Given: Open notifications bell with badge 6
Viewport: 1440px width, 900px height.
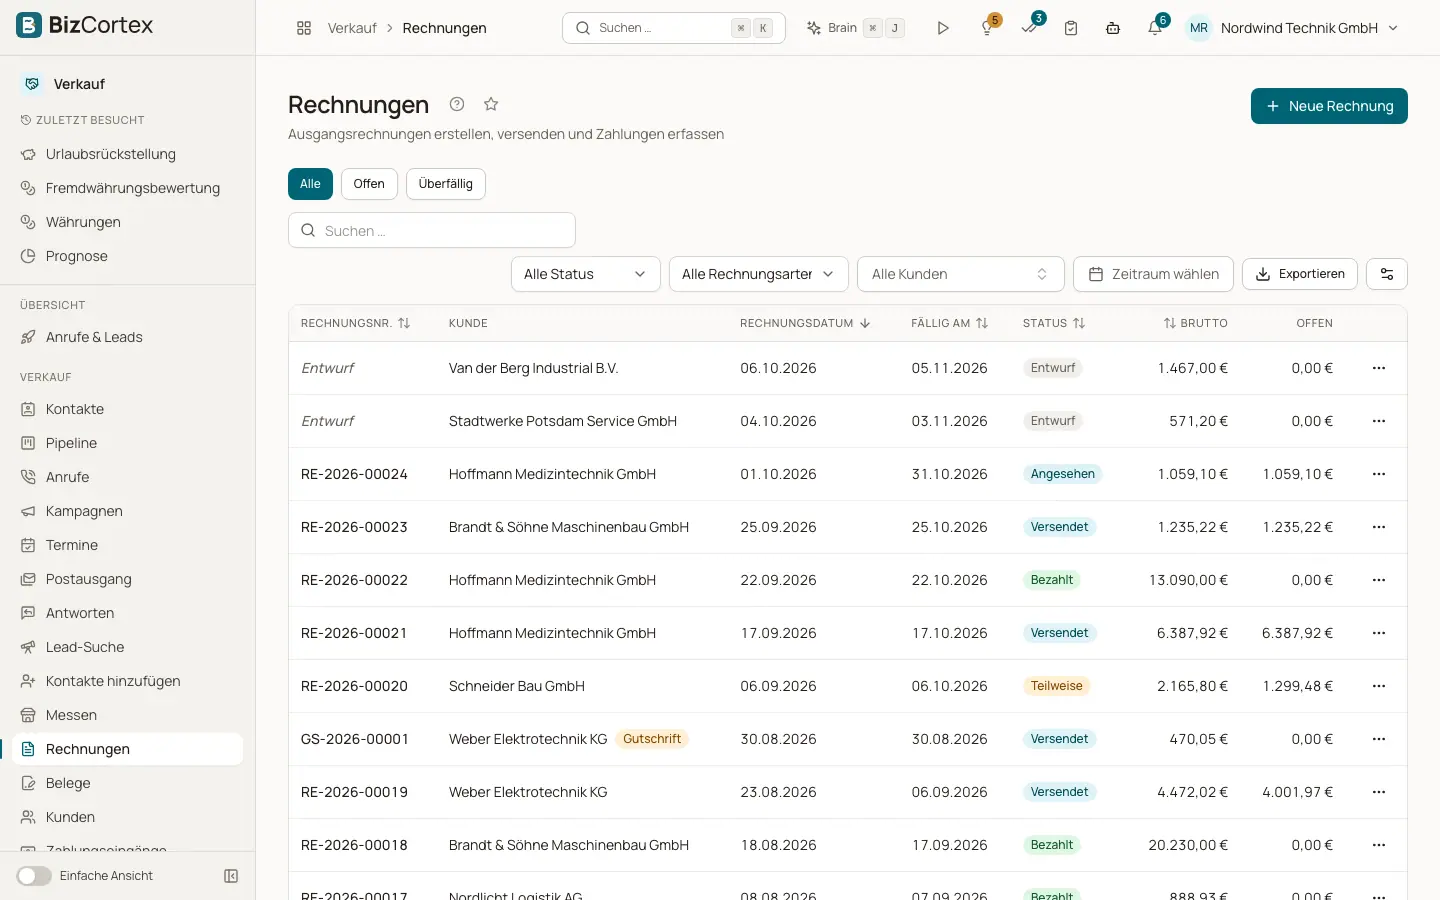Looking at the screenshot, I should point(1155,28).
